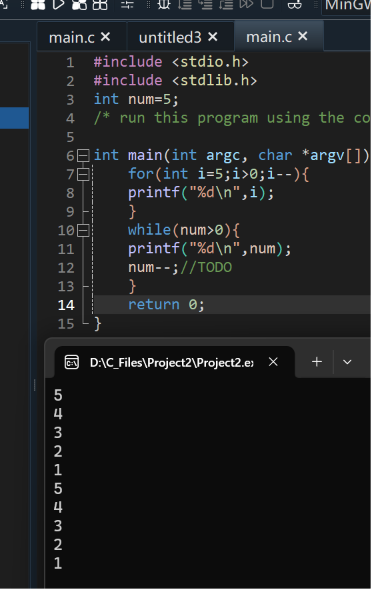Close the Project2.exe terminal tab
This screenshot has width=371, height=589.
pyautogui.click(x=273, y=362)
